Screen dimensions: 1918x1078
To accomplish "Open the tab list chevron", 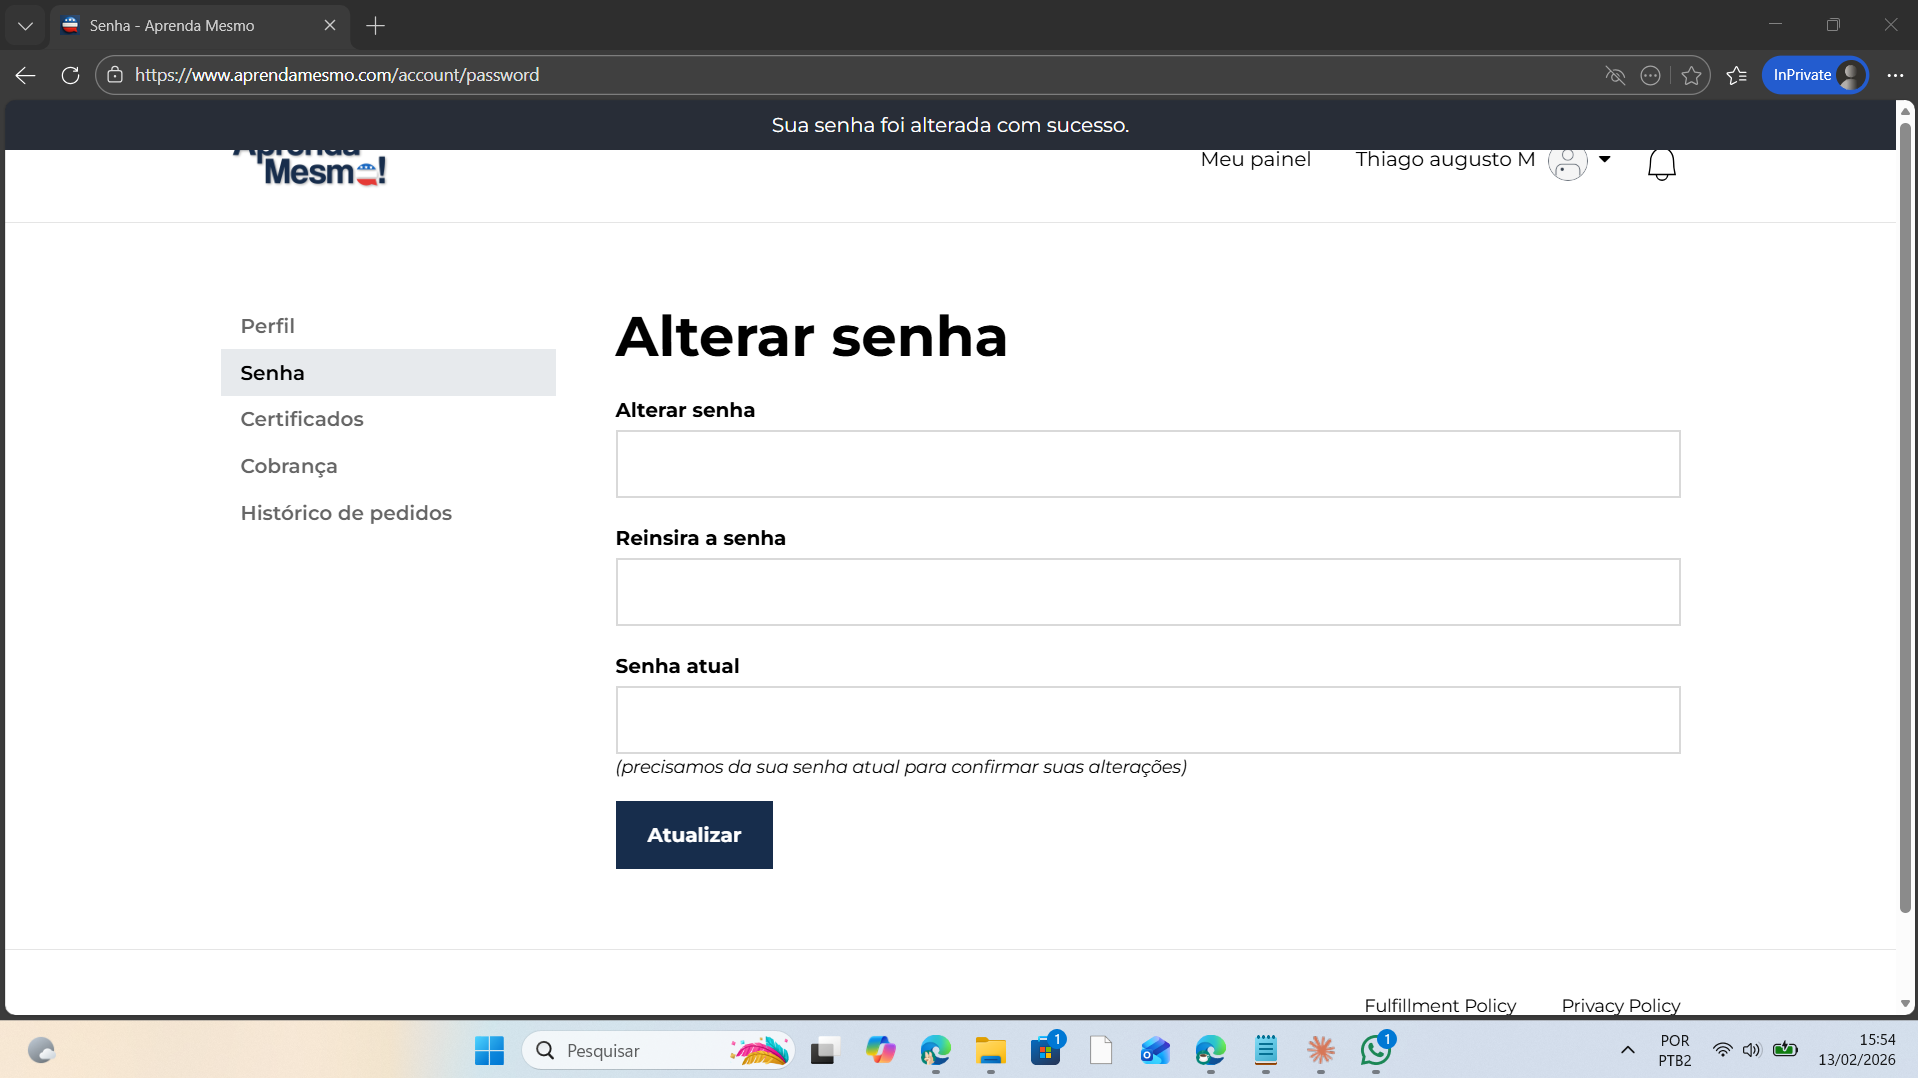I will click(25, 25).
